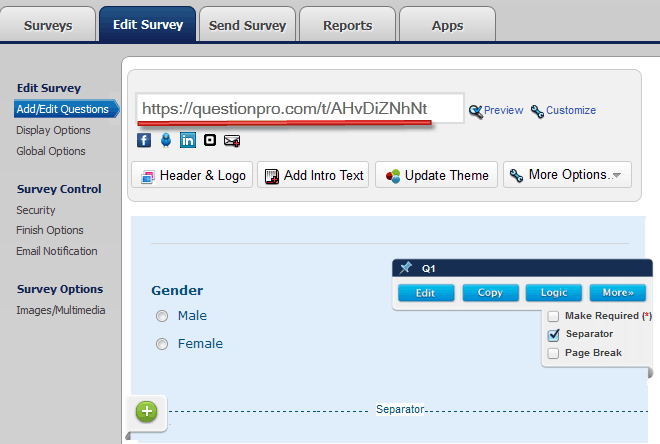Enable the Make Required checkbox

[x=553, y=316]
